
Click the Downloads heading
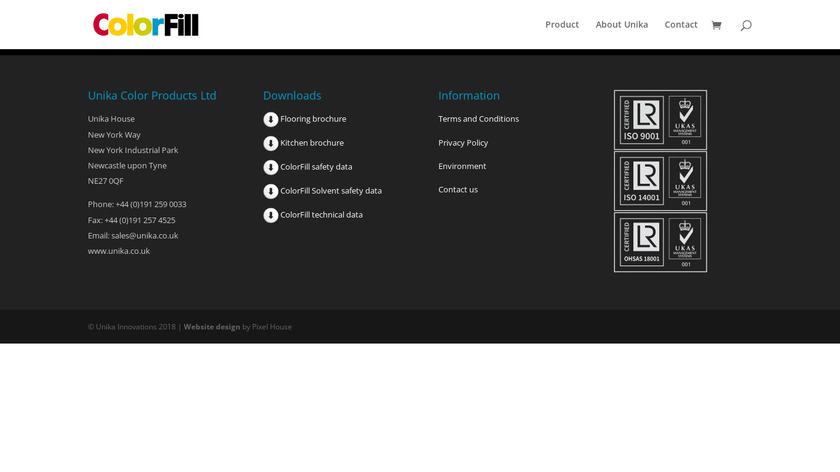coord(292,95)
